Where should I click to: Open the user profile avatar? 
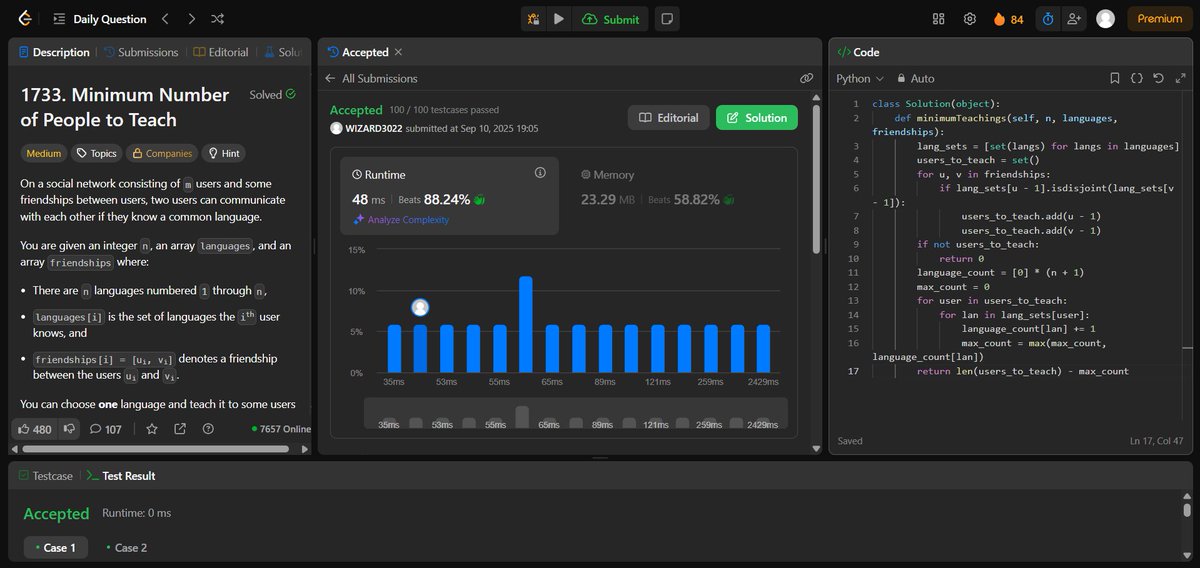click(1105, 19)
